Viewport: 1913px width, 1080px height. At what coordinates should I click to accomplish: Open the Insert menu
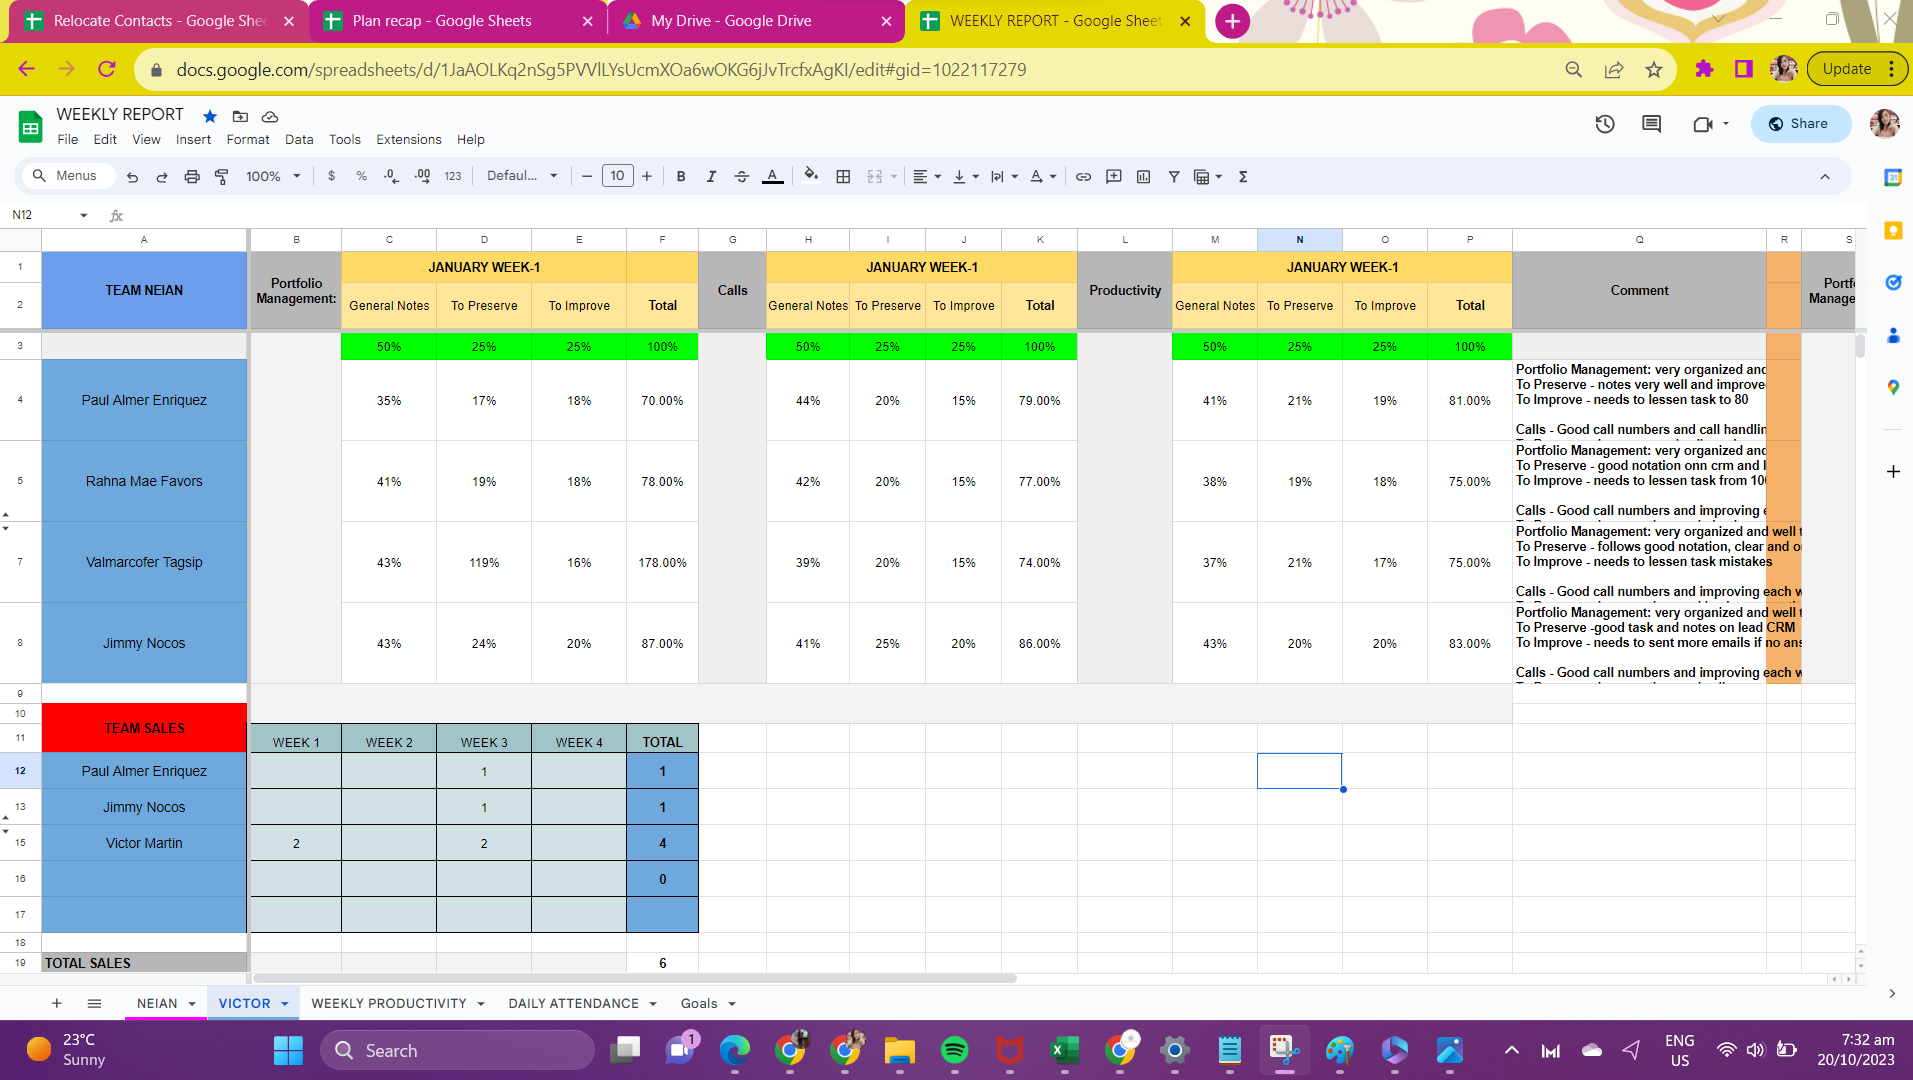pyautogui.click(x=193, y=140)
